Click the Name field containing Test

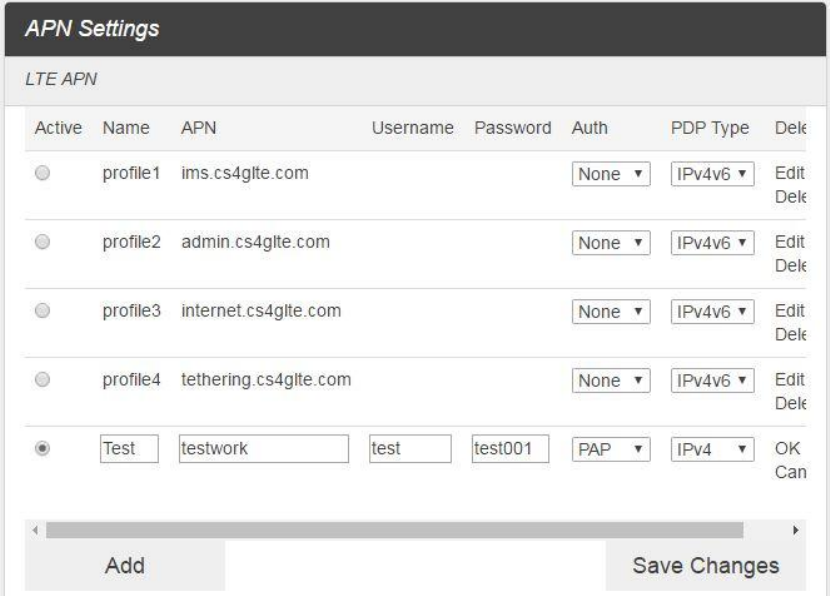coord(130,450)
